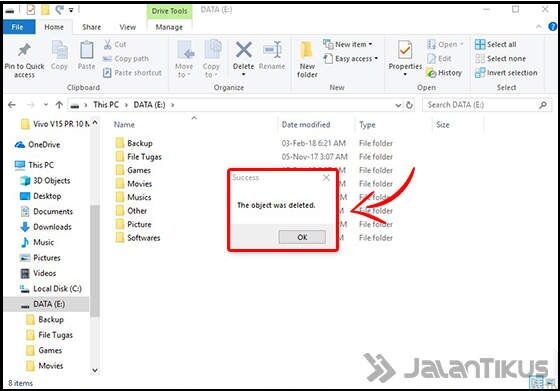Switch to the View ribbon tab

[x=128, y=27]
